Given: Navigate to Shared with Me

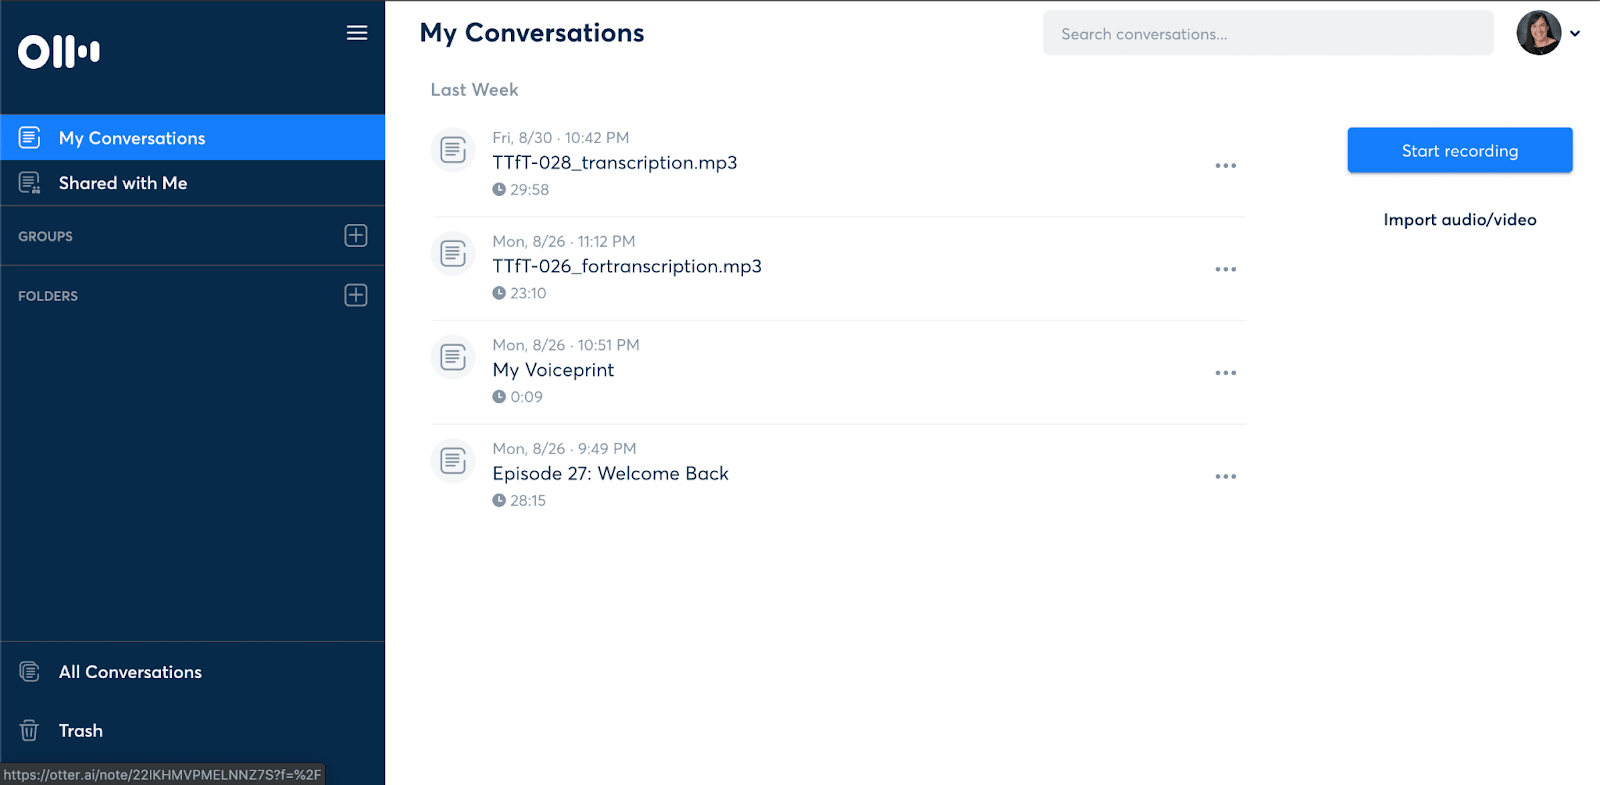Looking at the screenshot, I should (x=121, y=182).
